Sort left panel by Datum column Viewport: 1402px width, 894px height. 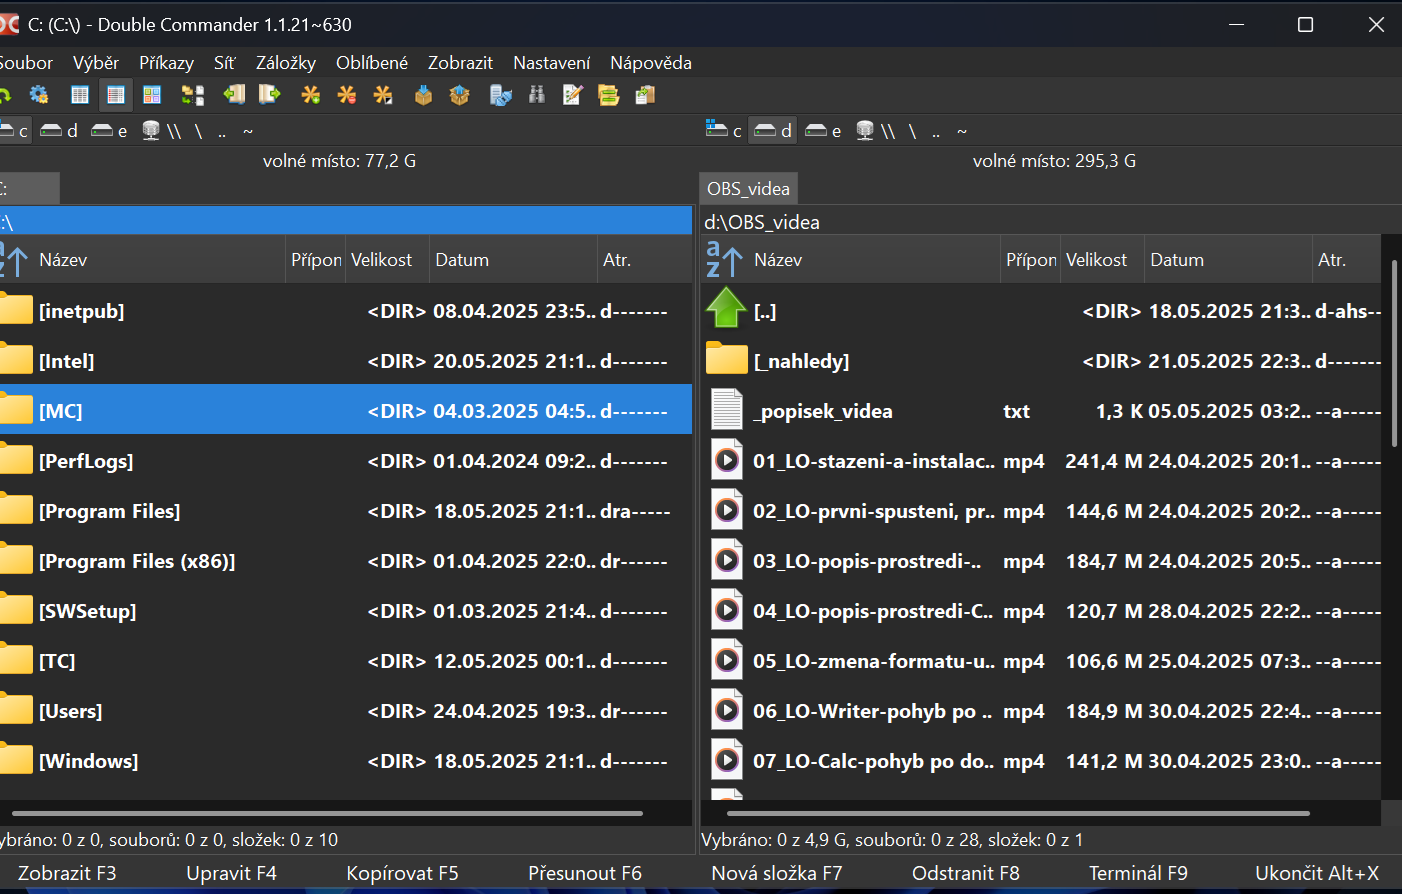tap(513, 260)
